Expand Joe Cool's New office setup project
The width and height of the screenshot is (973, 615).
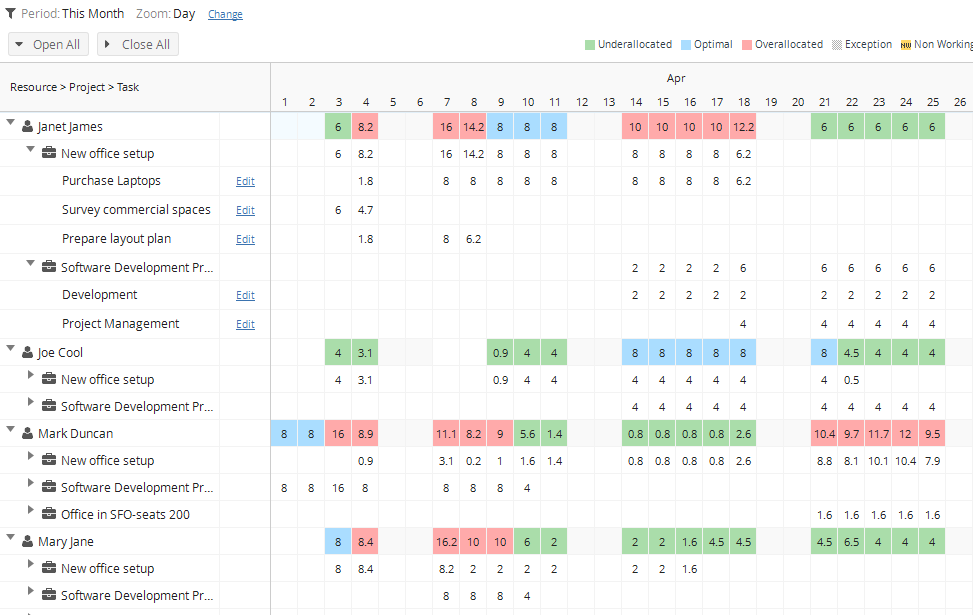tap(30, 375)
